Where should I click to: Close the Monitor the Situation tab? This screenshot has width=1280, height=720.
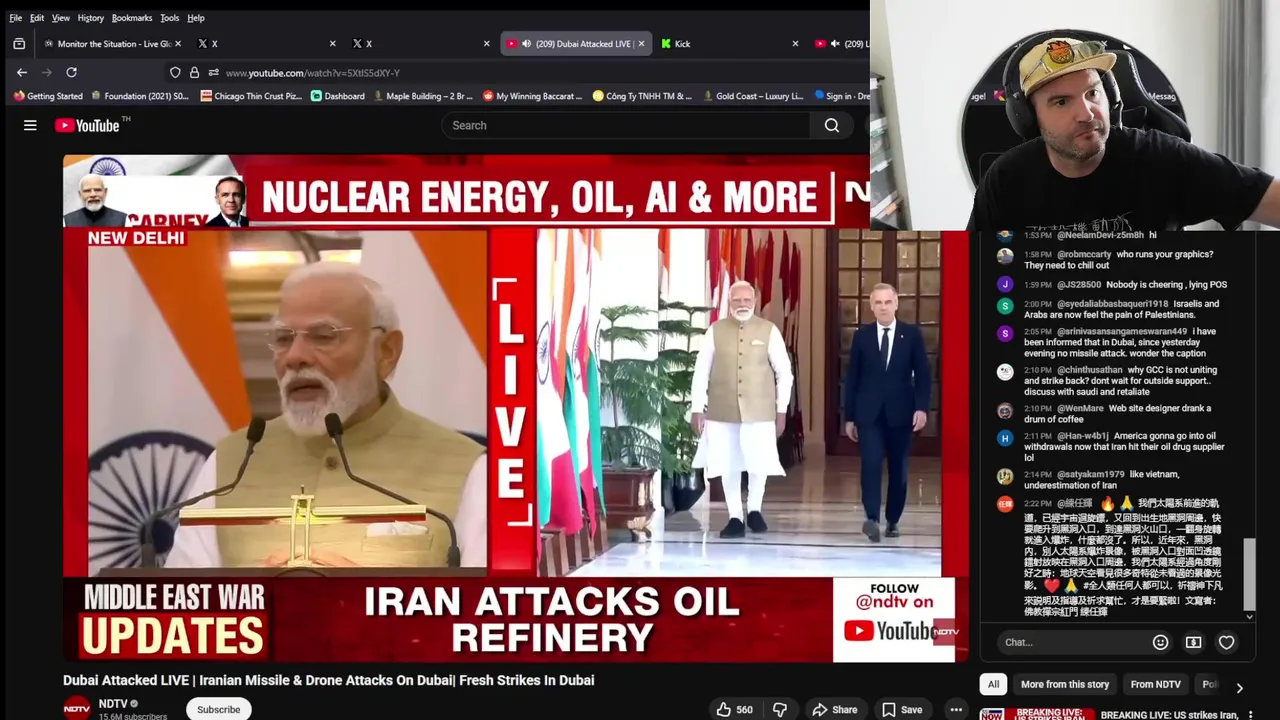coord(178,44)
